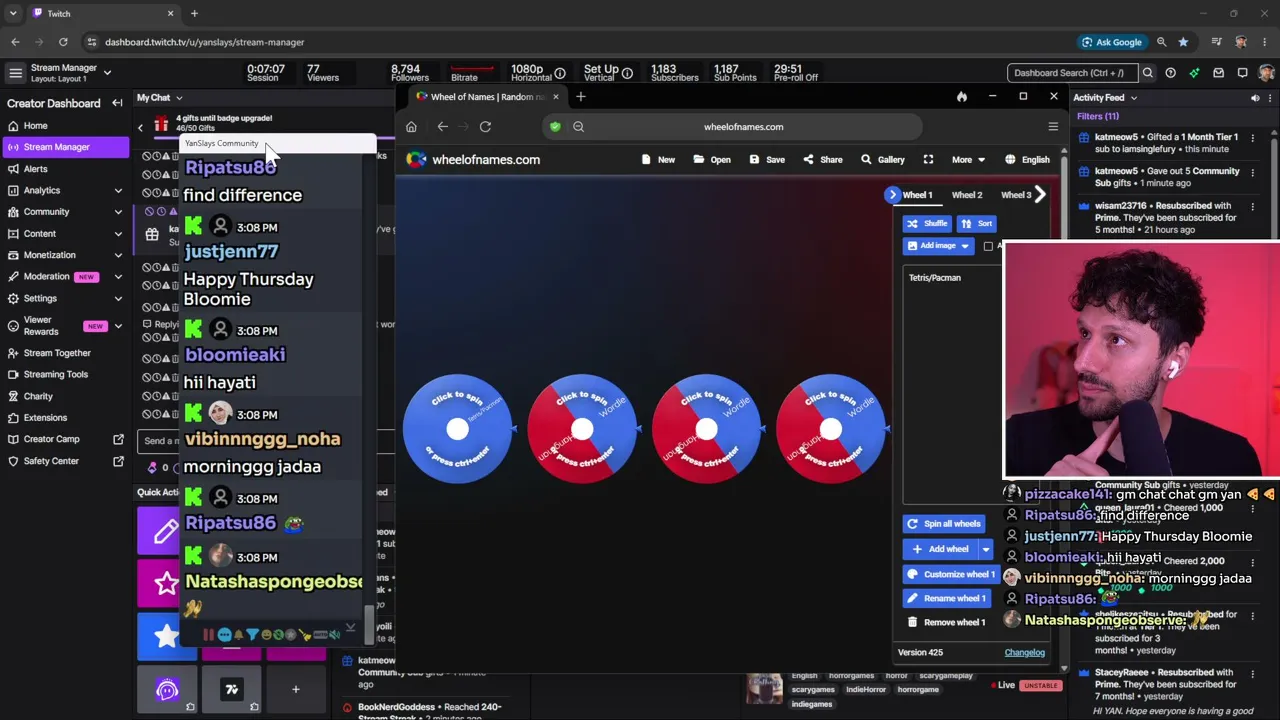Viewport: 1280px width, 720px height.
Task: Expand the Settings section
Action: click(118, 298)
